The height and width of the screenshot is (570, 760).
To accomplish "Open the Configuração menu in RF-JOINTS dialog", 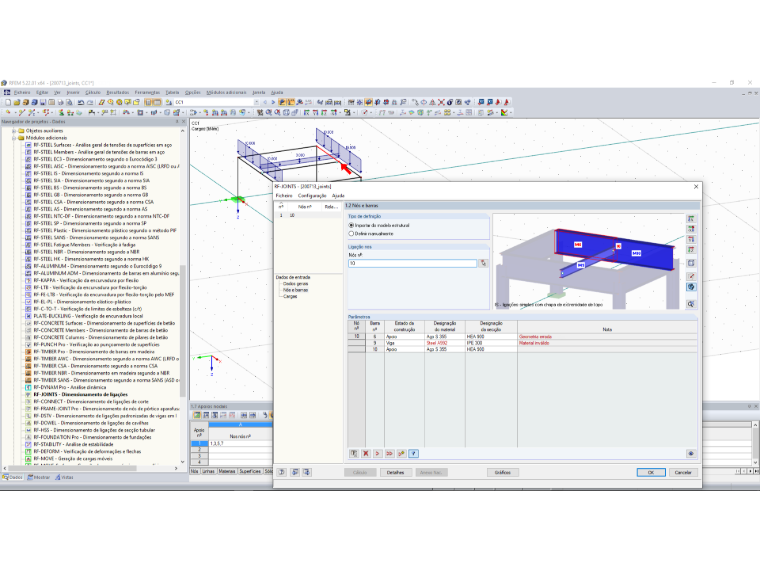I will (312, 196).
